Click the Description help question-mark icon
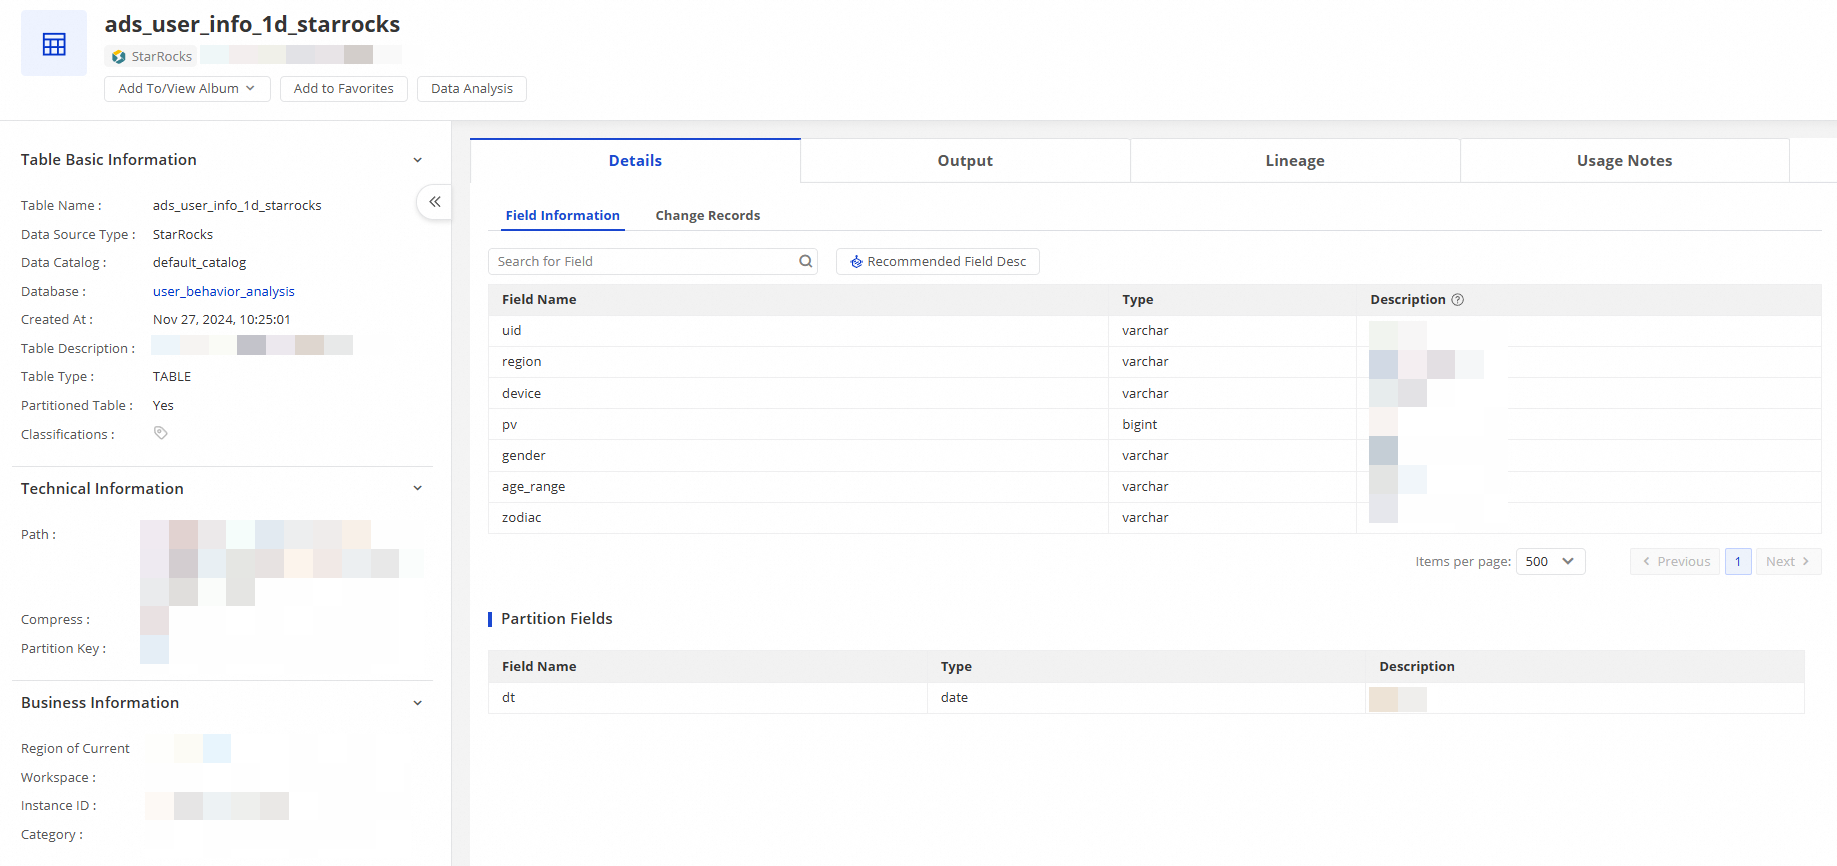The height and width of the screenshot is (866, 1837). [x=1458, y=300]
